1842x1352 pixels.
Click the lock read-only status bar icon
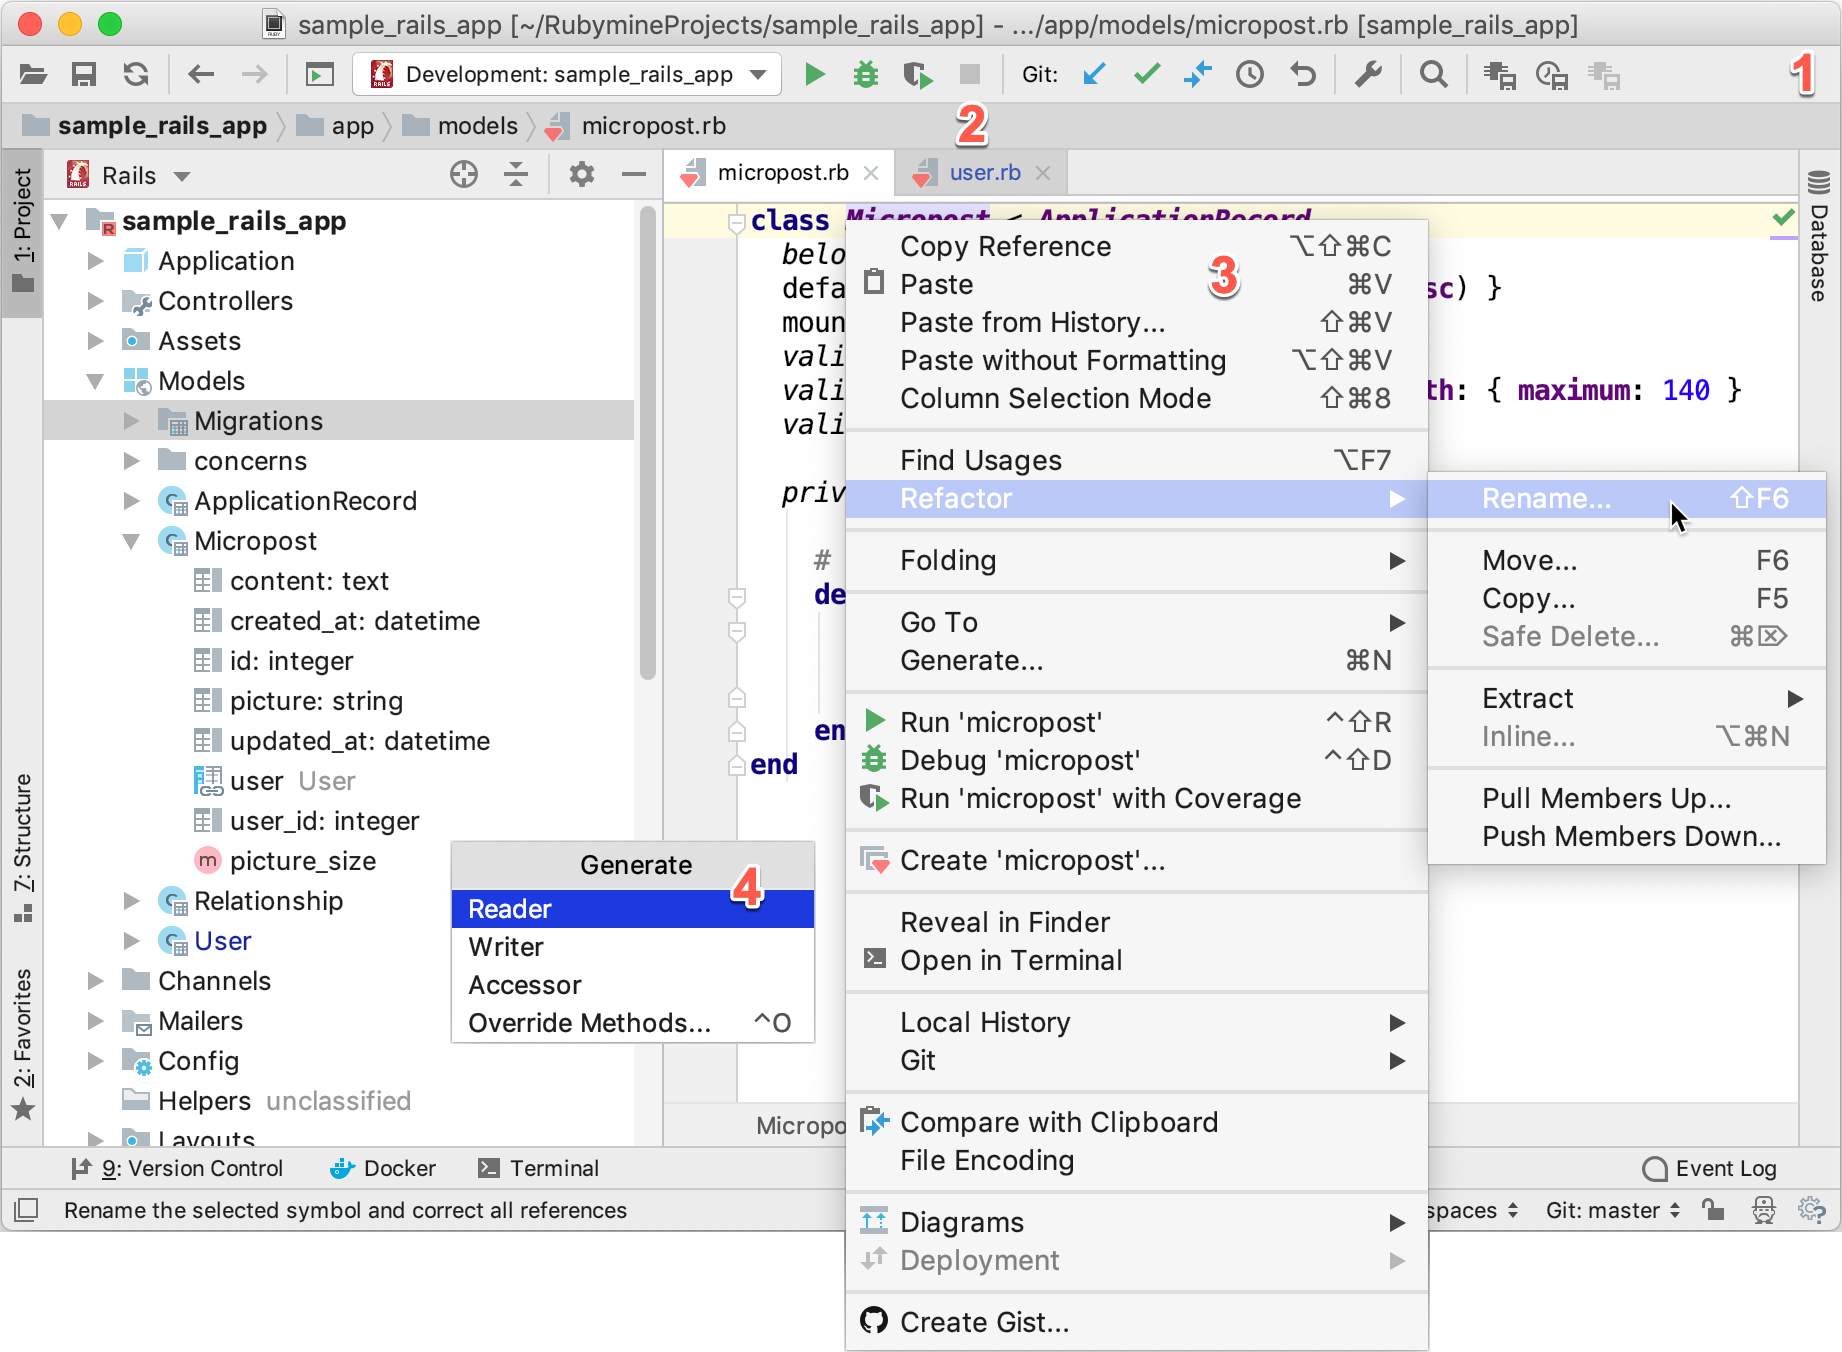(x=1713, y=1210)
